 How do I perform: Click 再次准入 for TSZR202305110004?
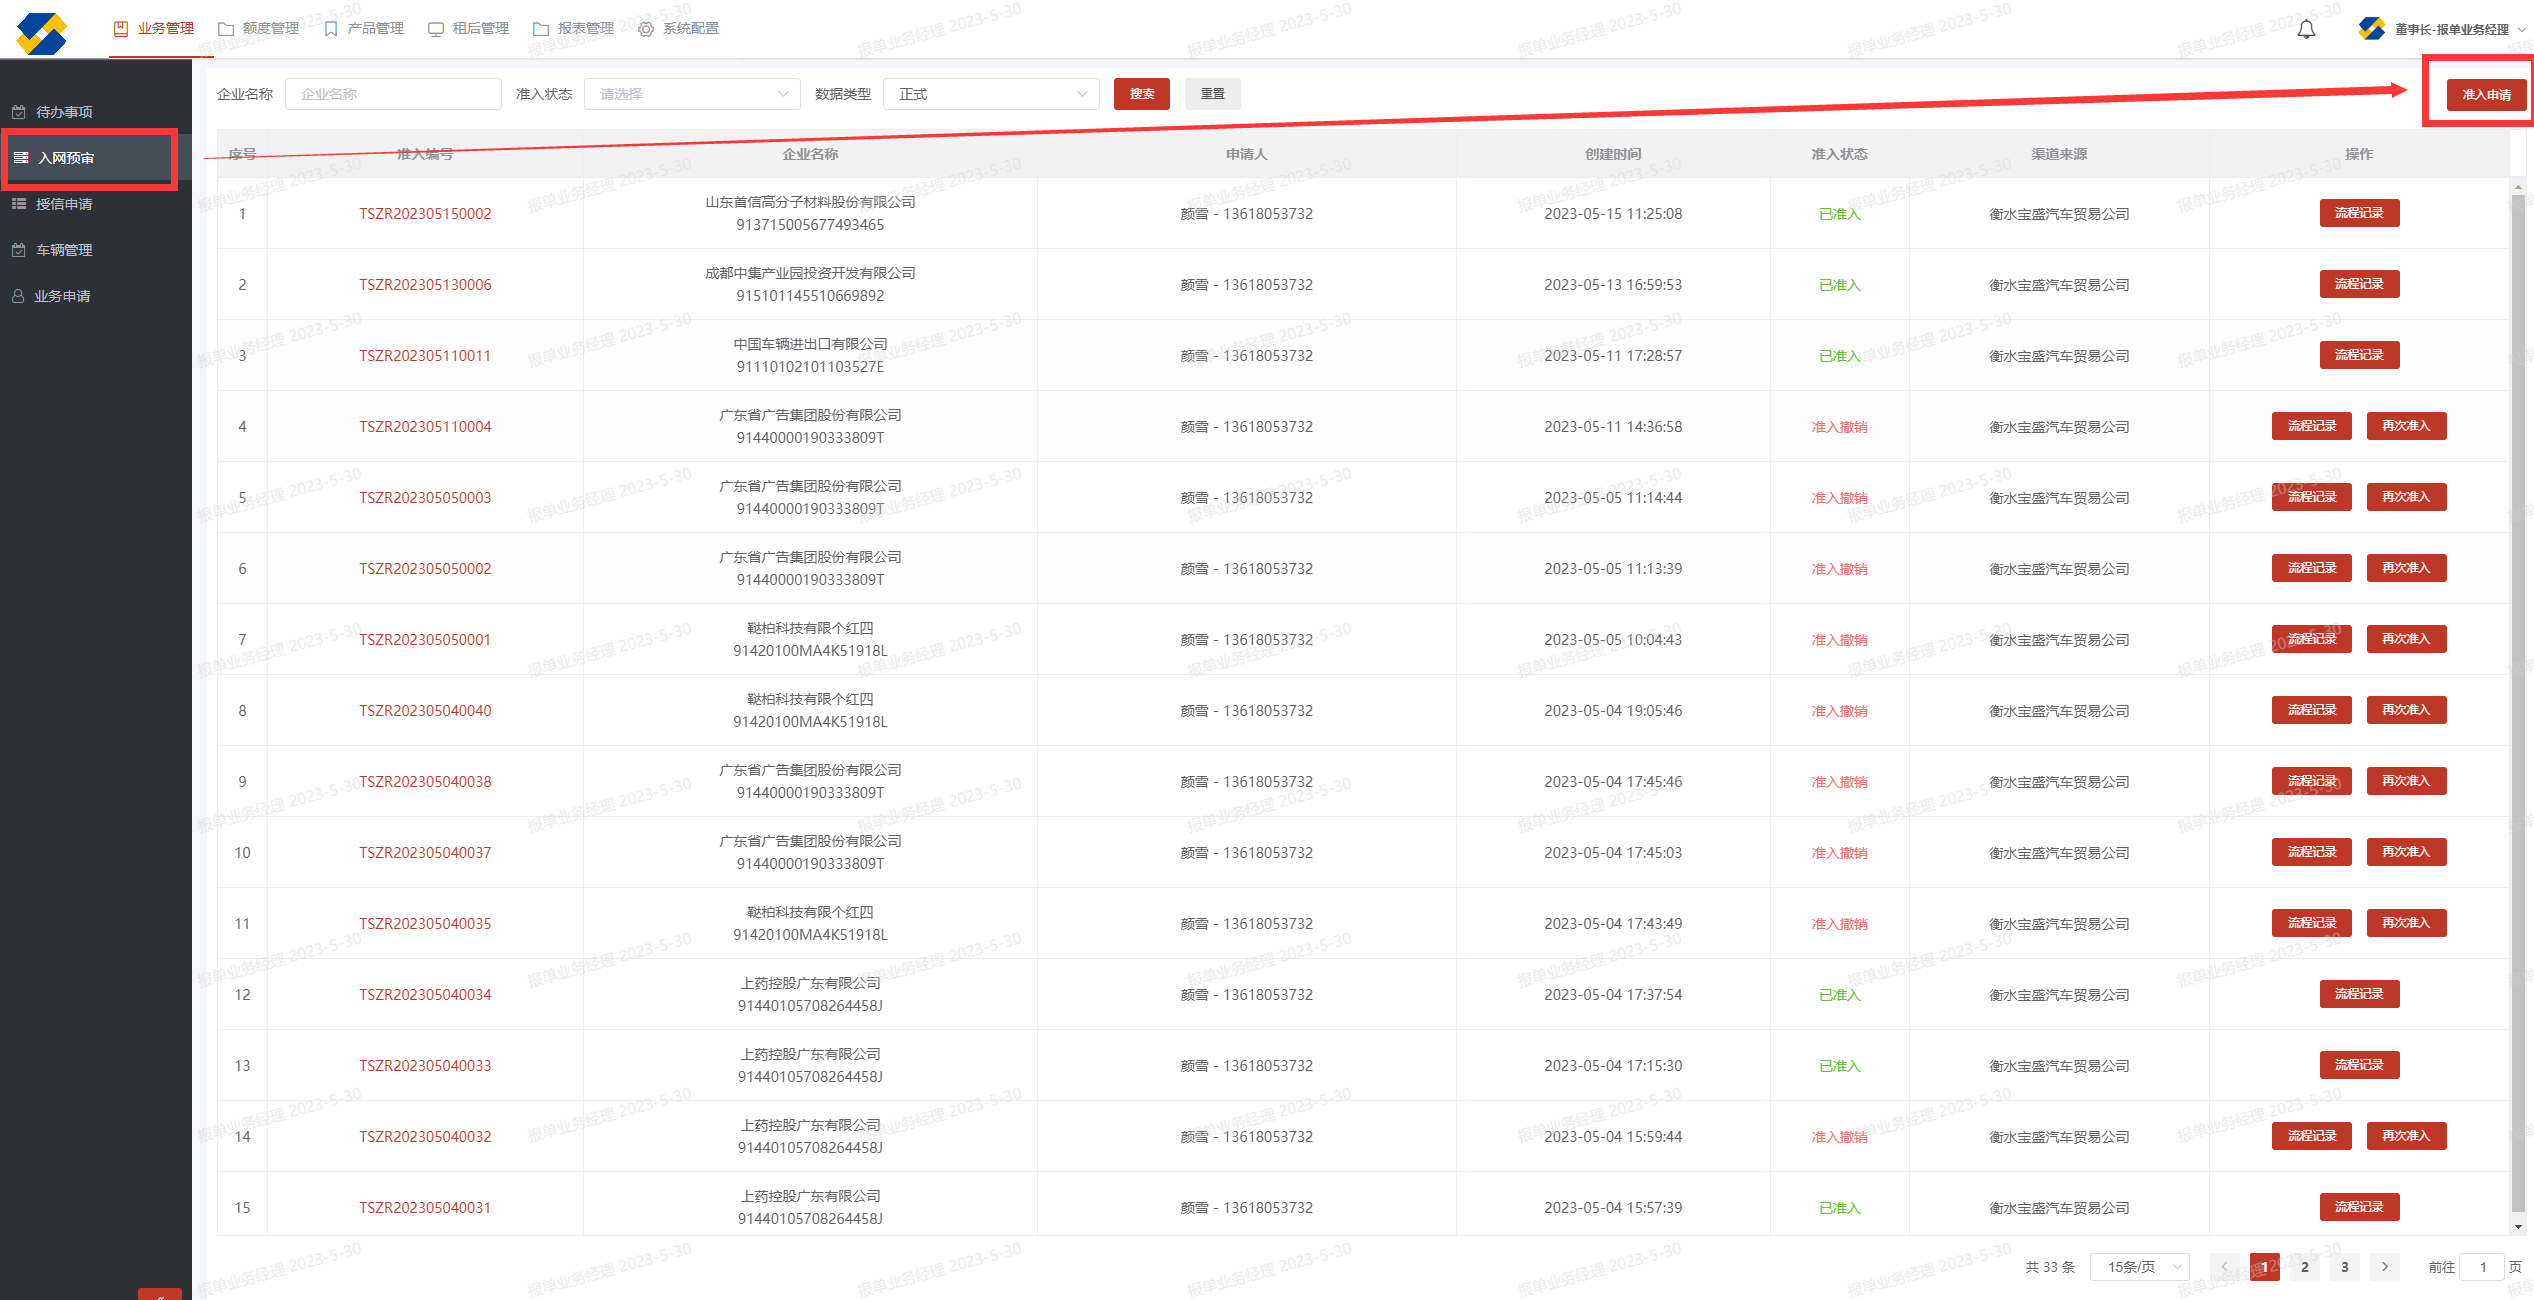[2405, 426]
